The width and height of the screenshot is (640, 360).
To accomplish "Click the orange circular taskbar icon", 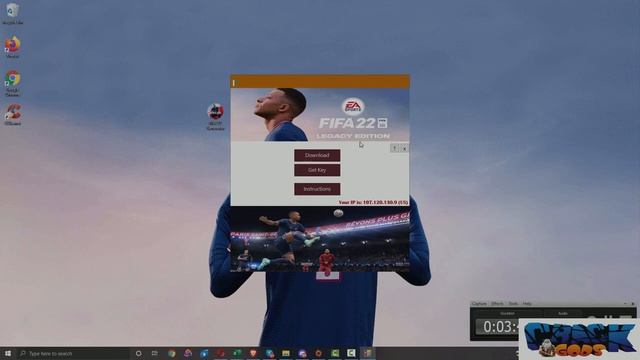I will point(318,353).
